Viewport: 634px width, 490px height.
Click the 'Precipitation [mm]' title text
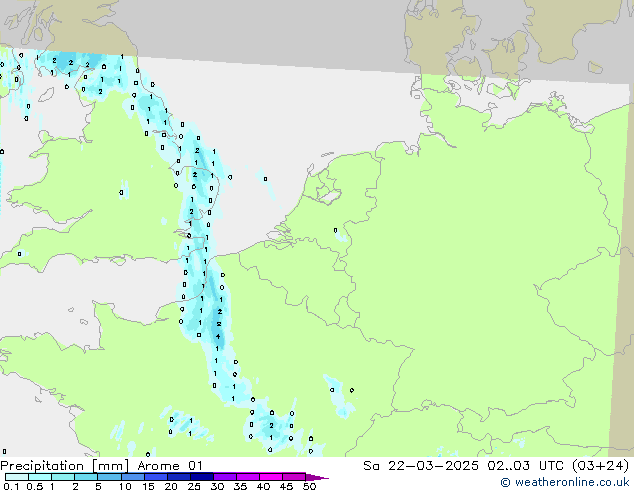[x=65, y=466]
